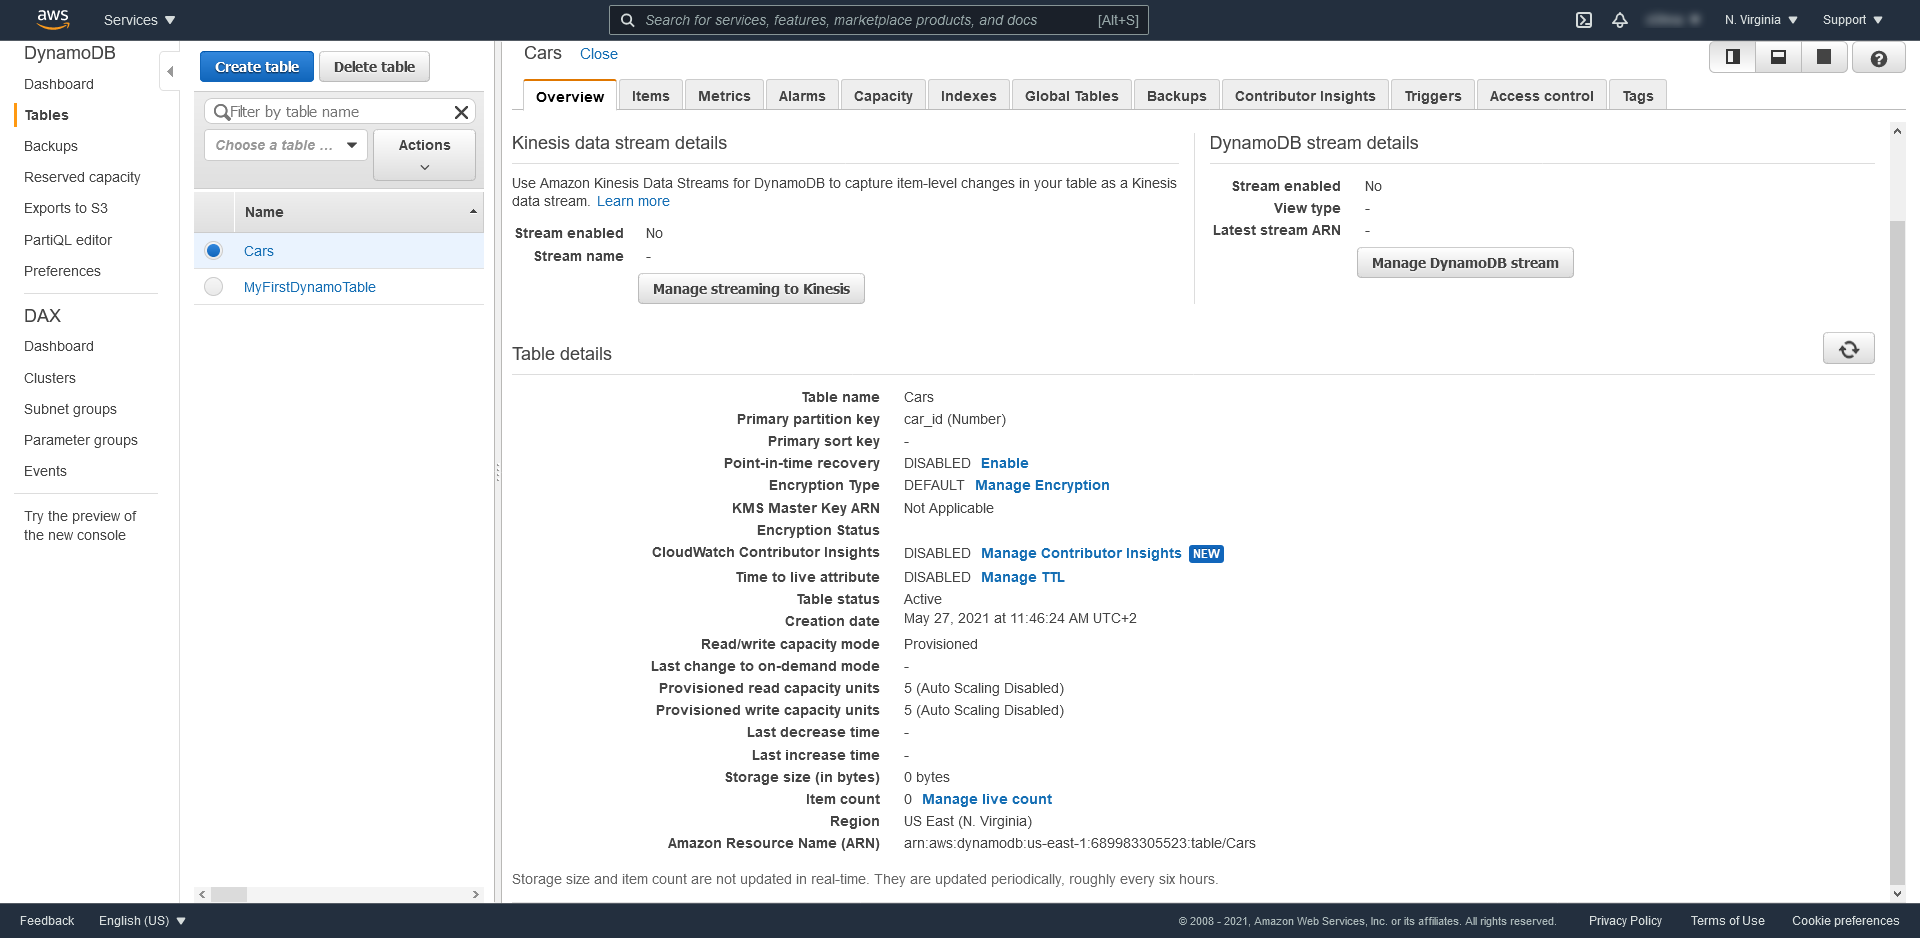Open the MyFirstDynamoTable link

click(x=310, y=287)
